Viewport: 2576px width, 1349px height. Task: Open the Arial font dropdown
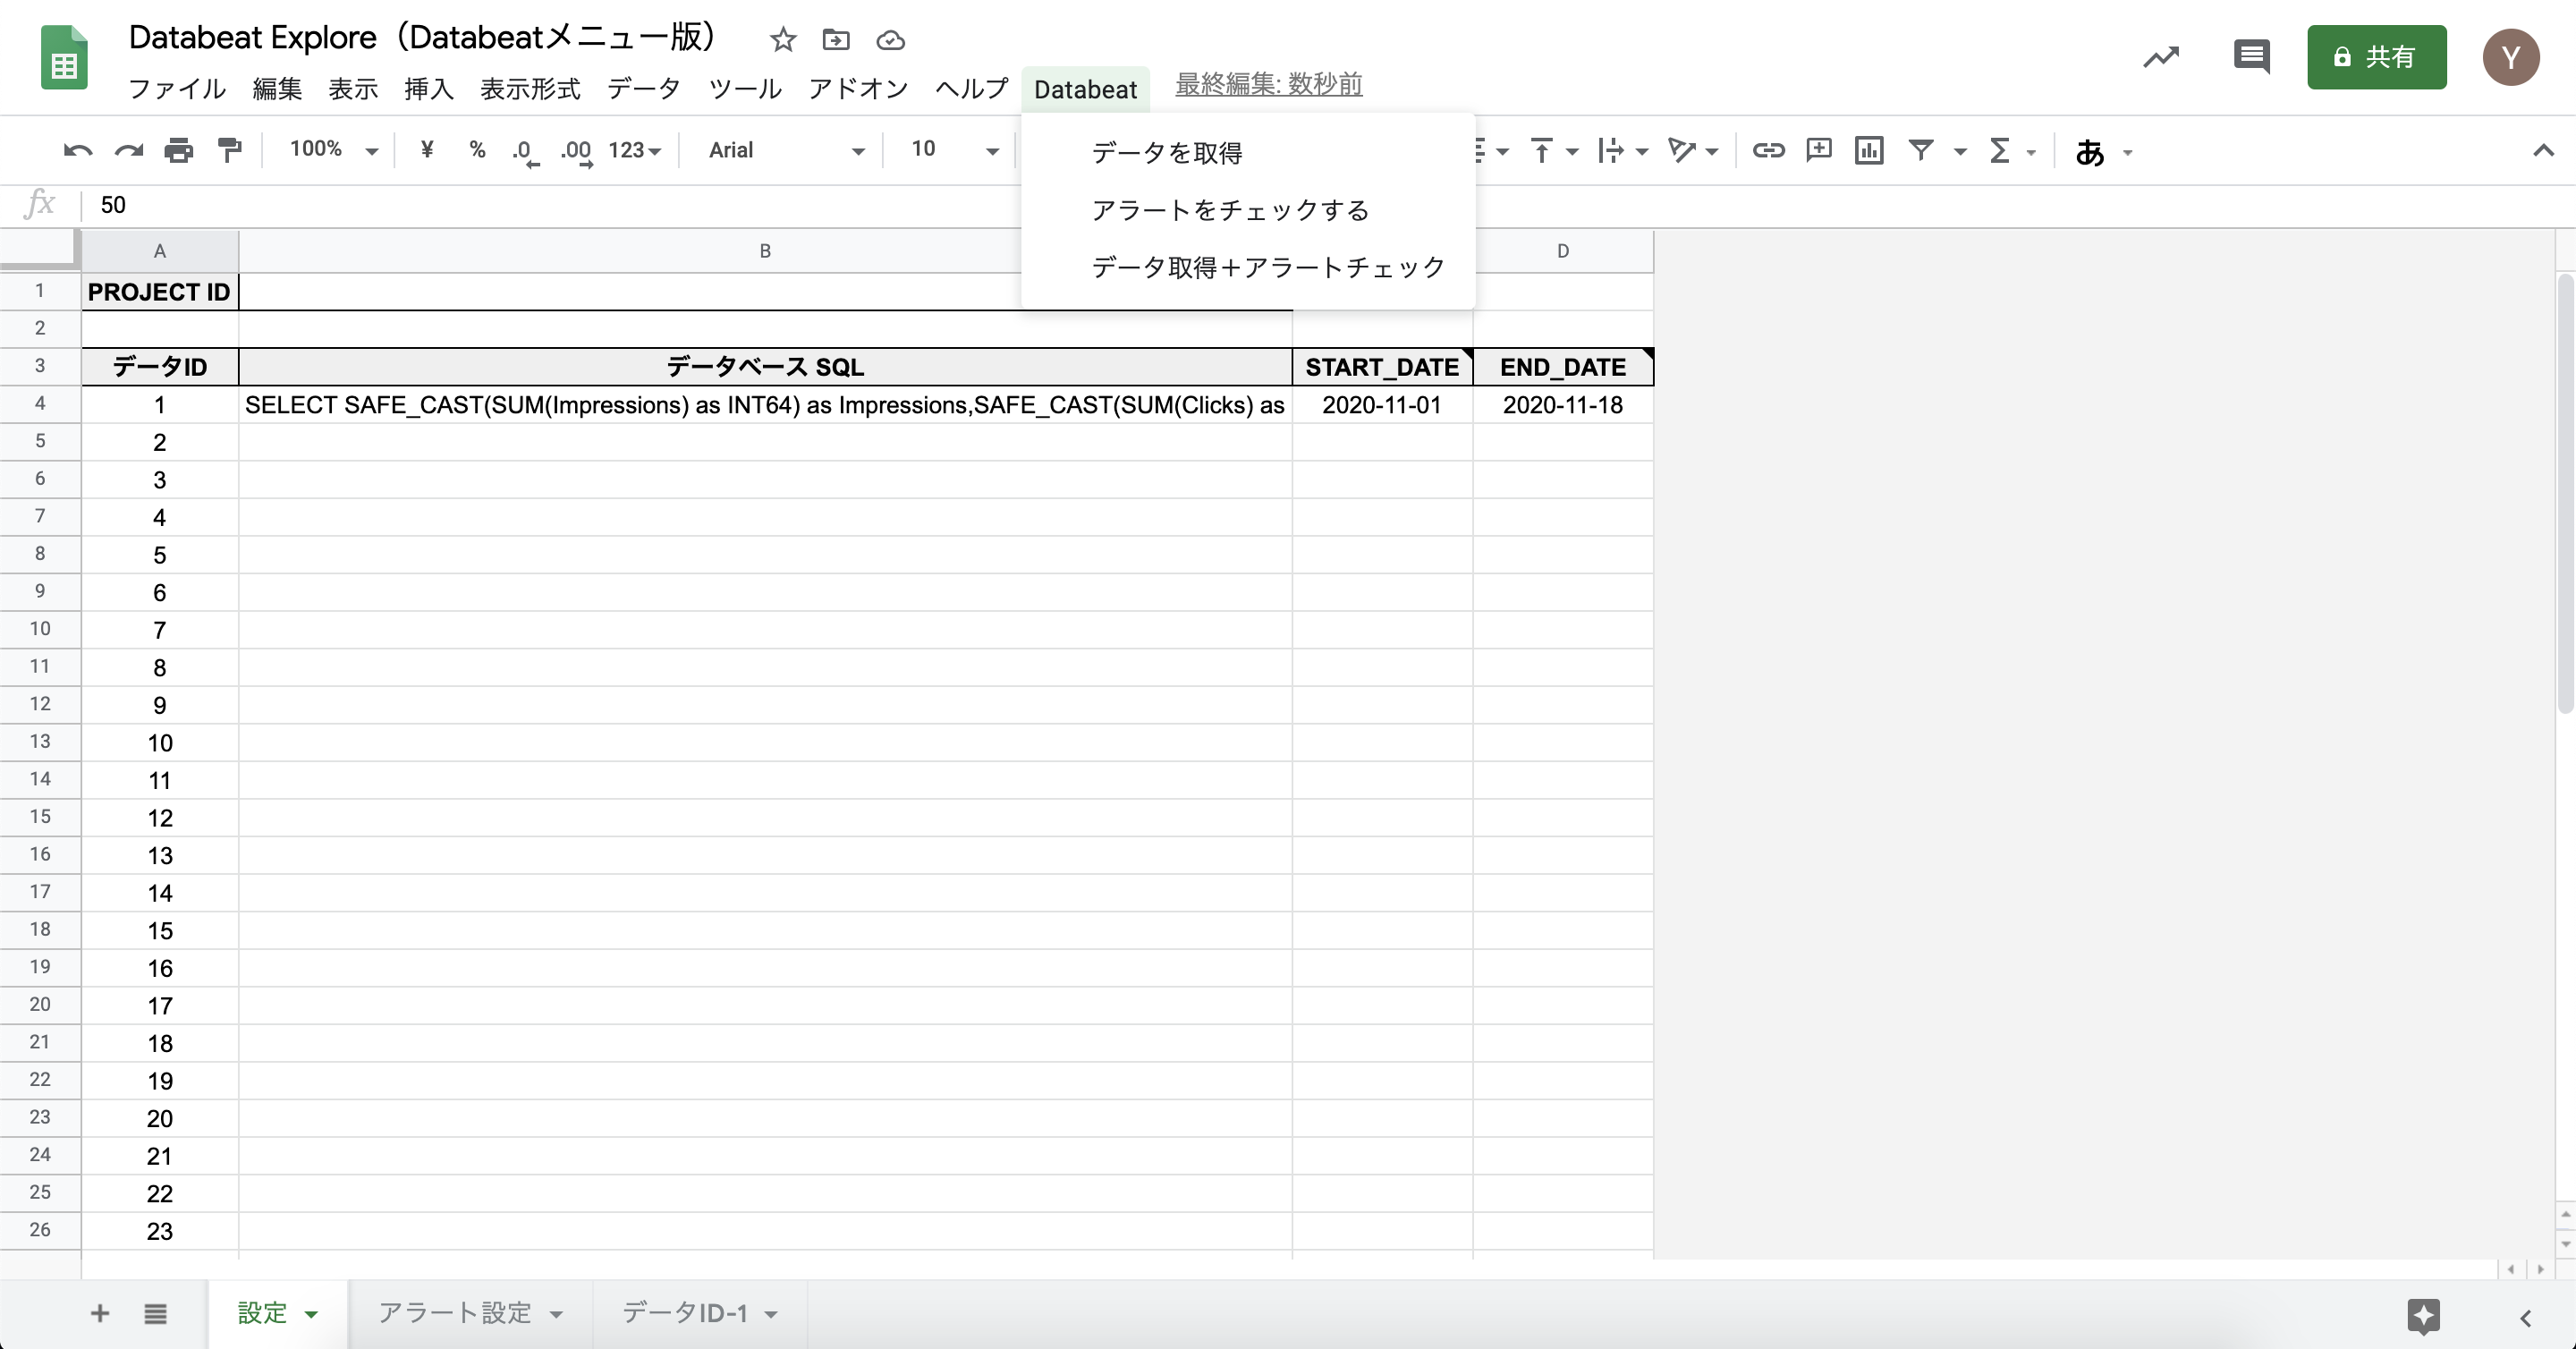pyautogui.click(x=786, y=151)
